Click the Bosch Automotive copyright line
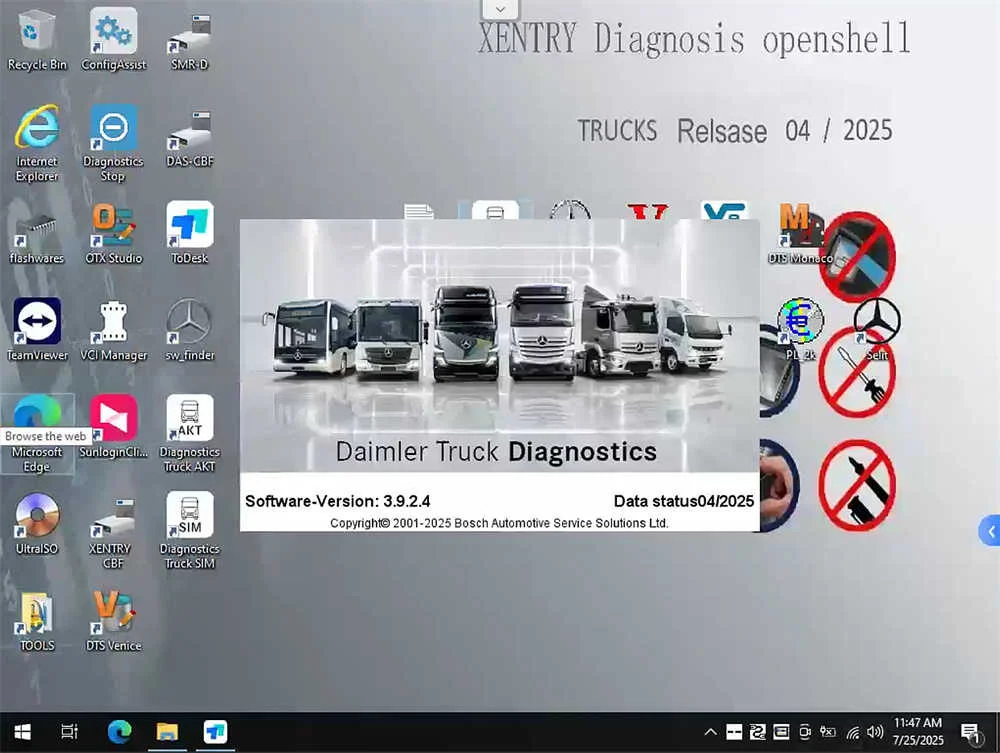The image size is (1000, 753). [499, 523]
